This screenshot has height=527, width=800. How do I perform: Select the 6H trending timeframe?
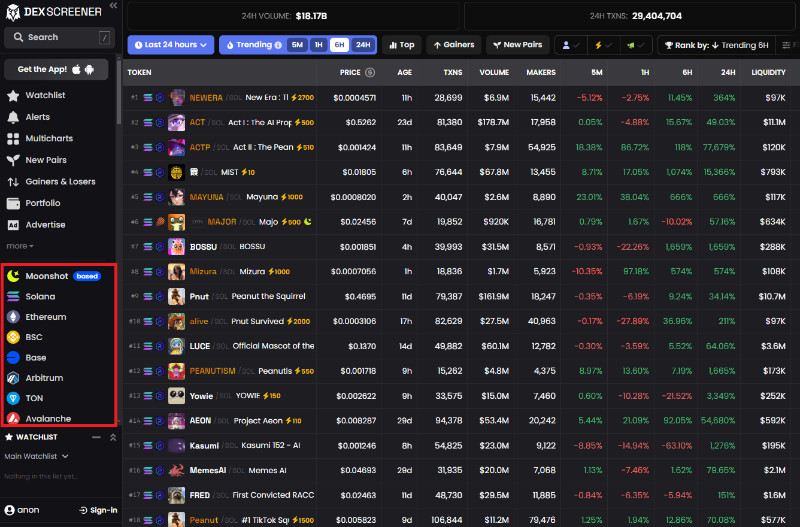(339, 45)
